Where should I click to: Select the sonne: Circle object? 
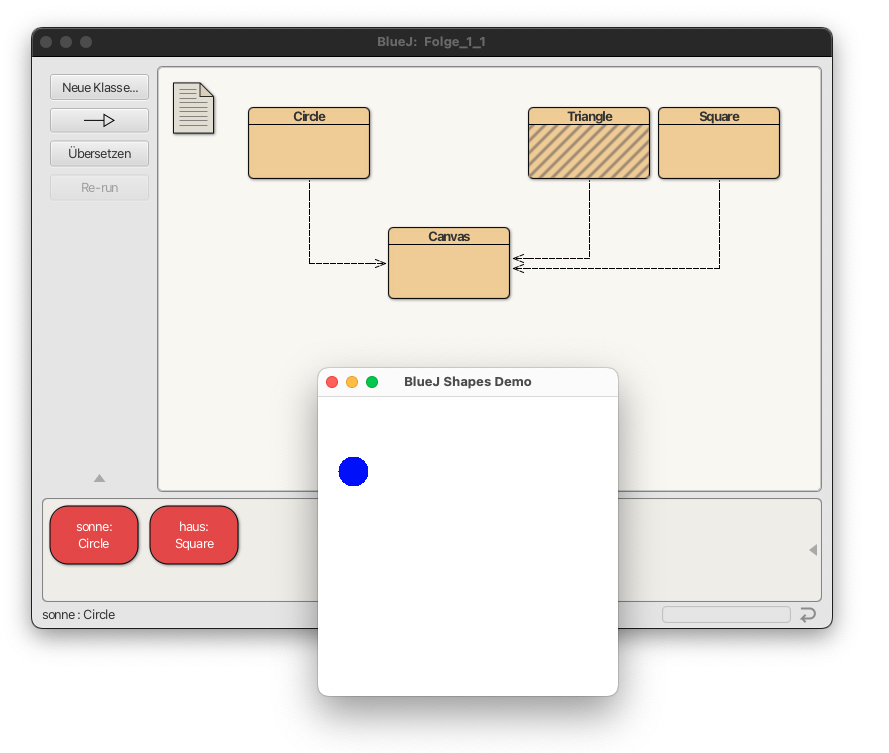(94, 535)
